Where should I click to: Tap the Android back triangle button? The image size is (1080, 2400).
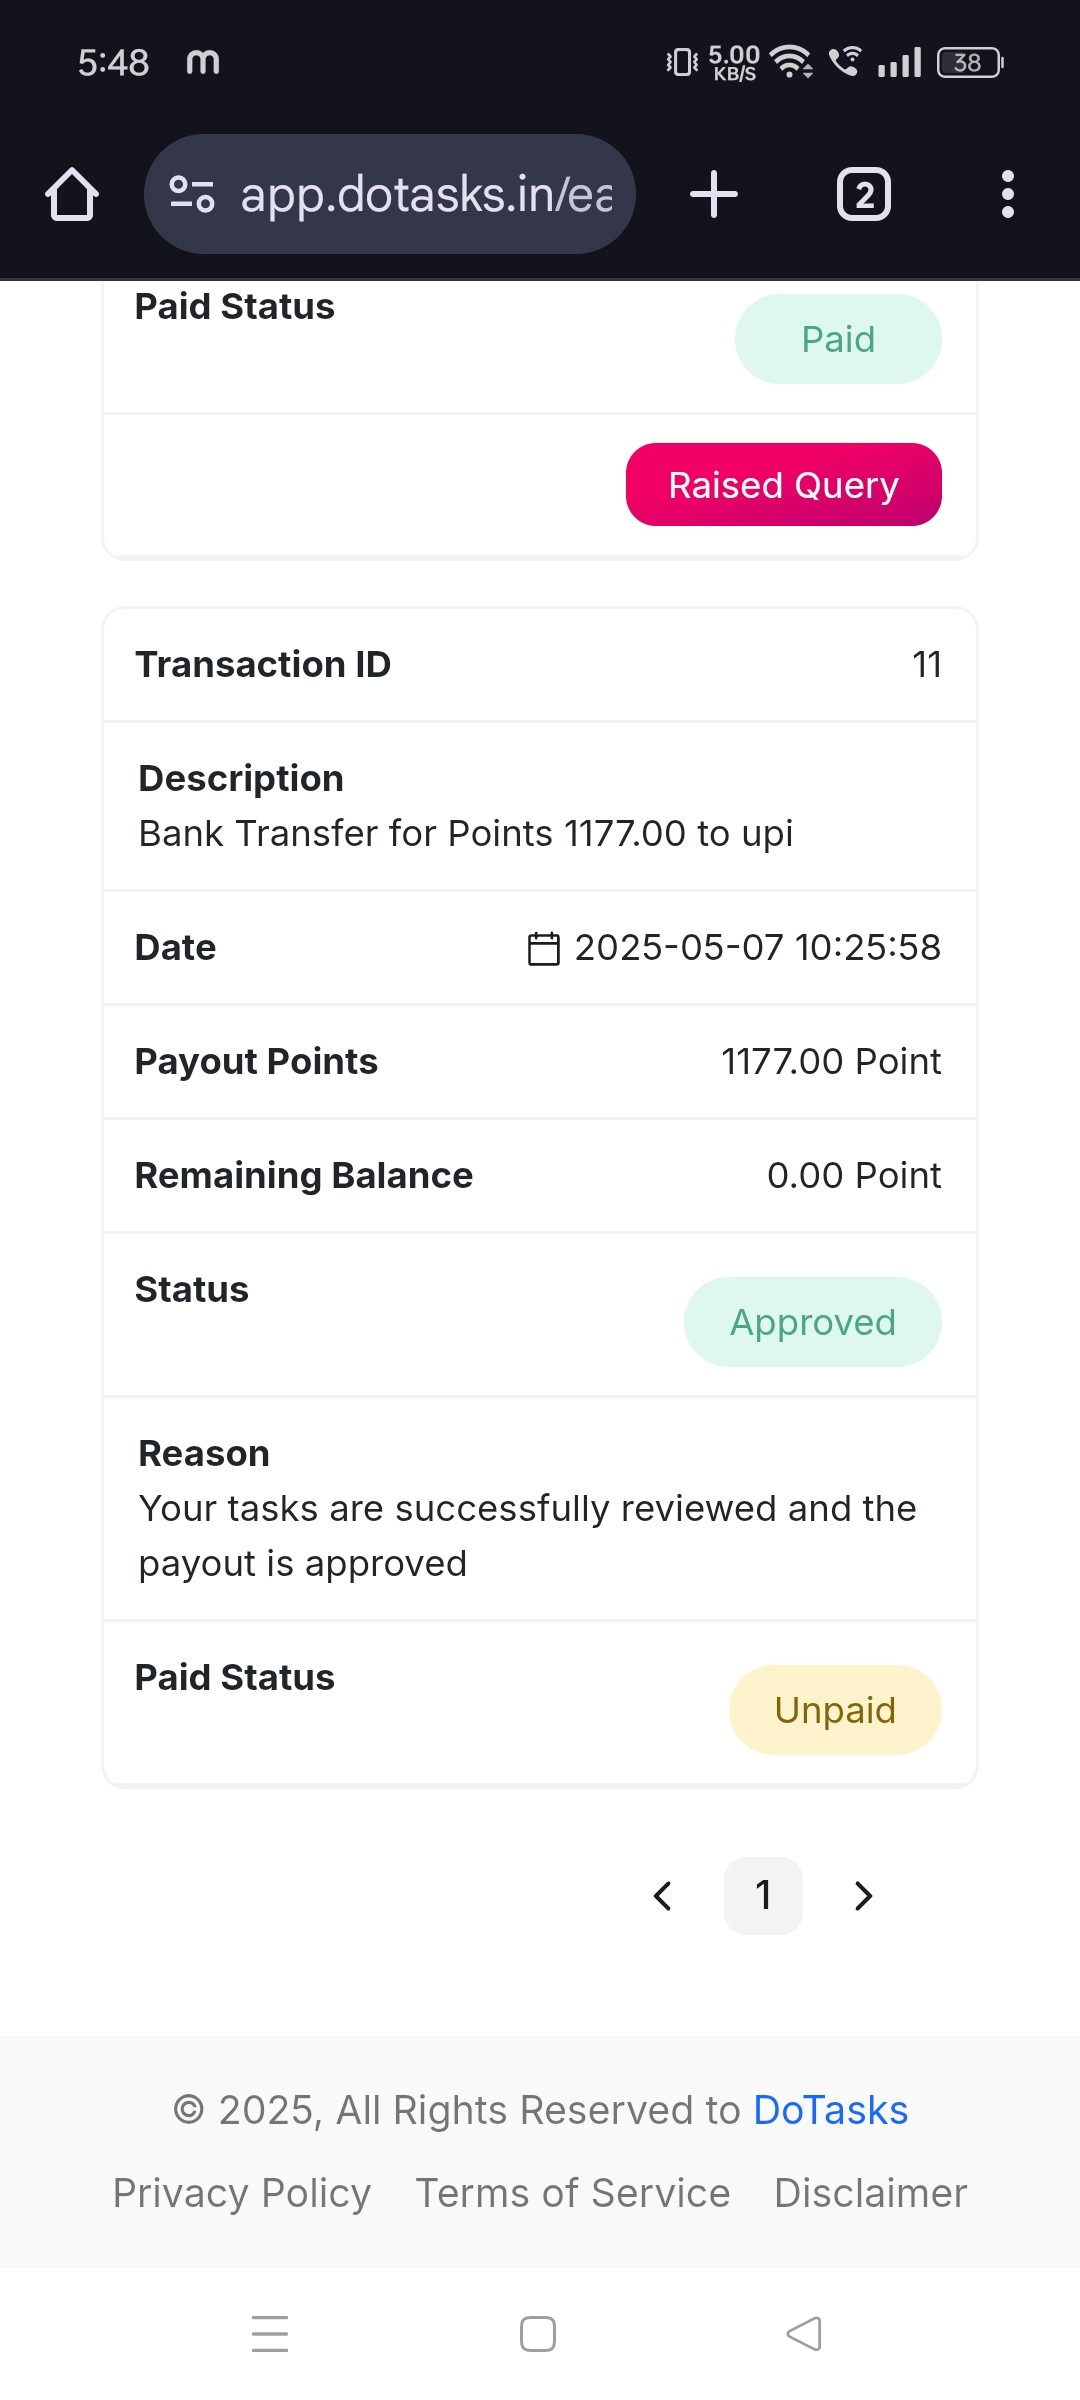[x=804, y=2334]
